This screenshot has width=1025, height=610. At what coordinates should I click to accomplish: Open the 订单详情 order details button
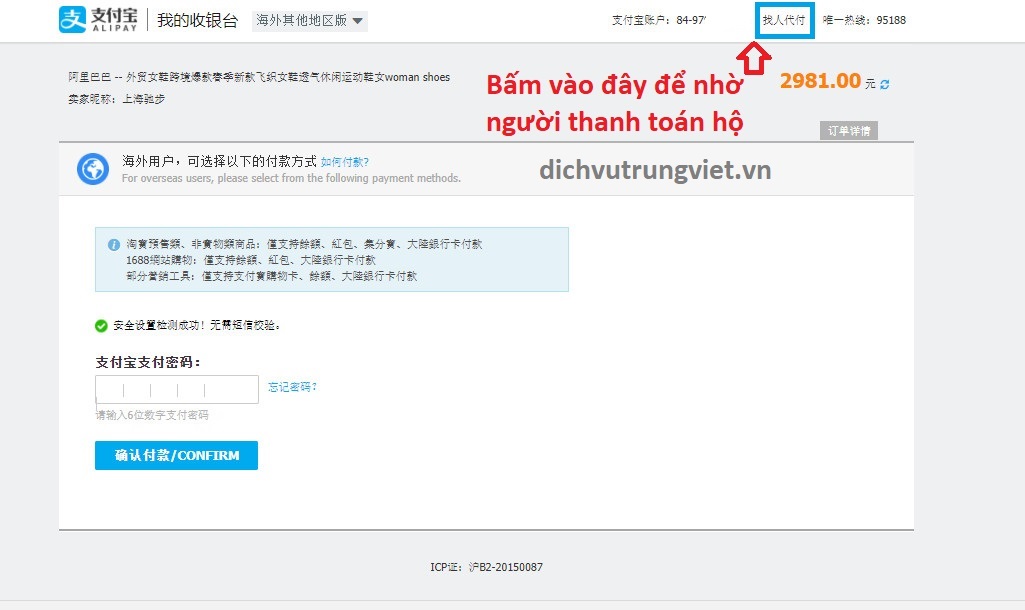pos(848,131)
